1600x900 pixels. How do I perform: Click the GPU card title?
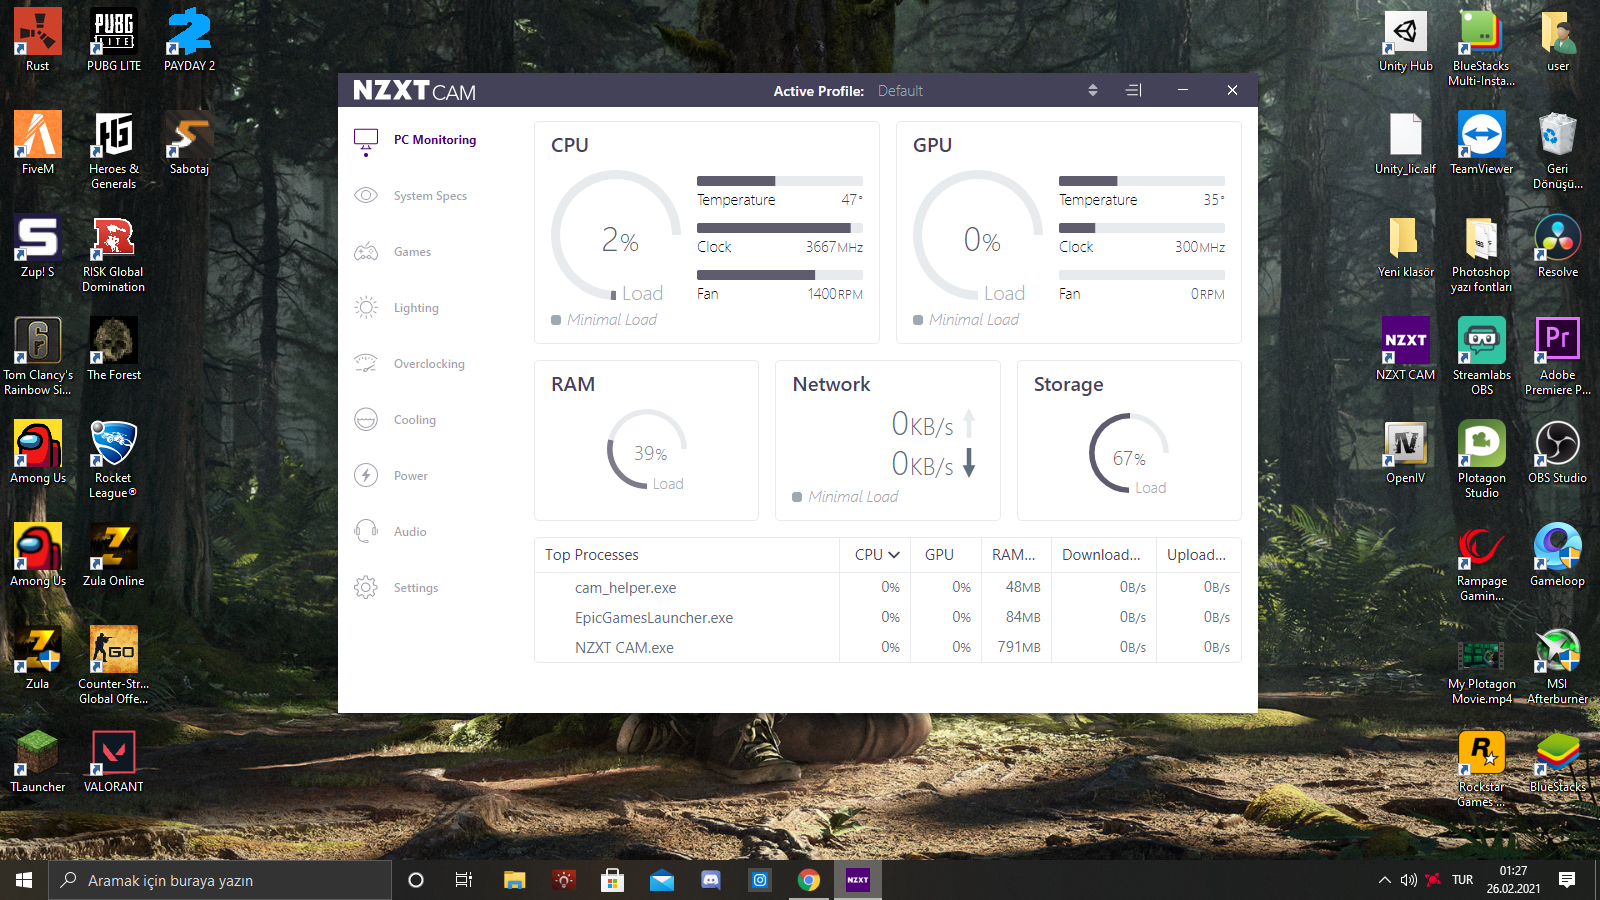pyautogui.click(x=932, y=145)
